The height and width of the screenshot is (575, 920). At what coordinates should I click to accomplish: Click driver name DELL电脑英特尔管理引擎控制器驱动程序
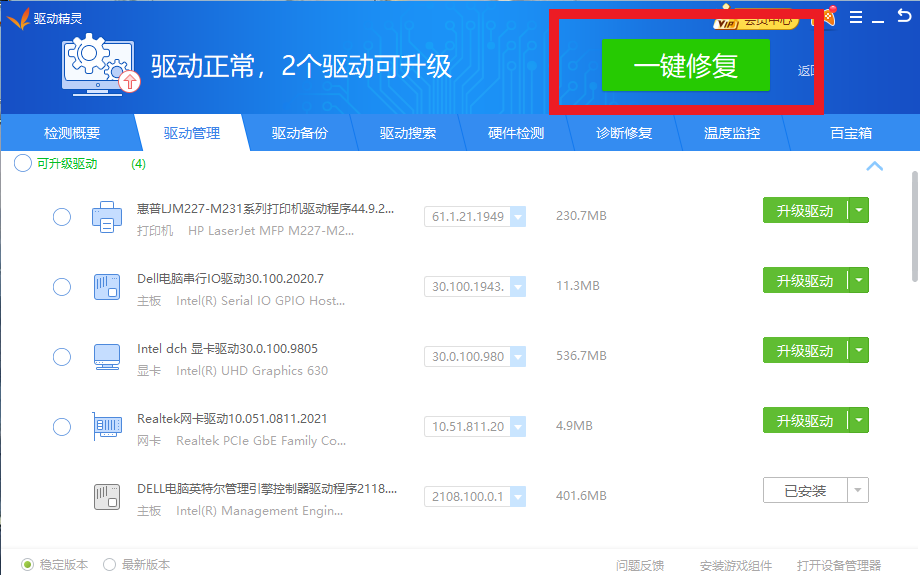coord(267,488)
